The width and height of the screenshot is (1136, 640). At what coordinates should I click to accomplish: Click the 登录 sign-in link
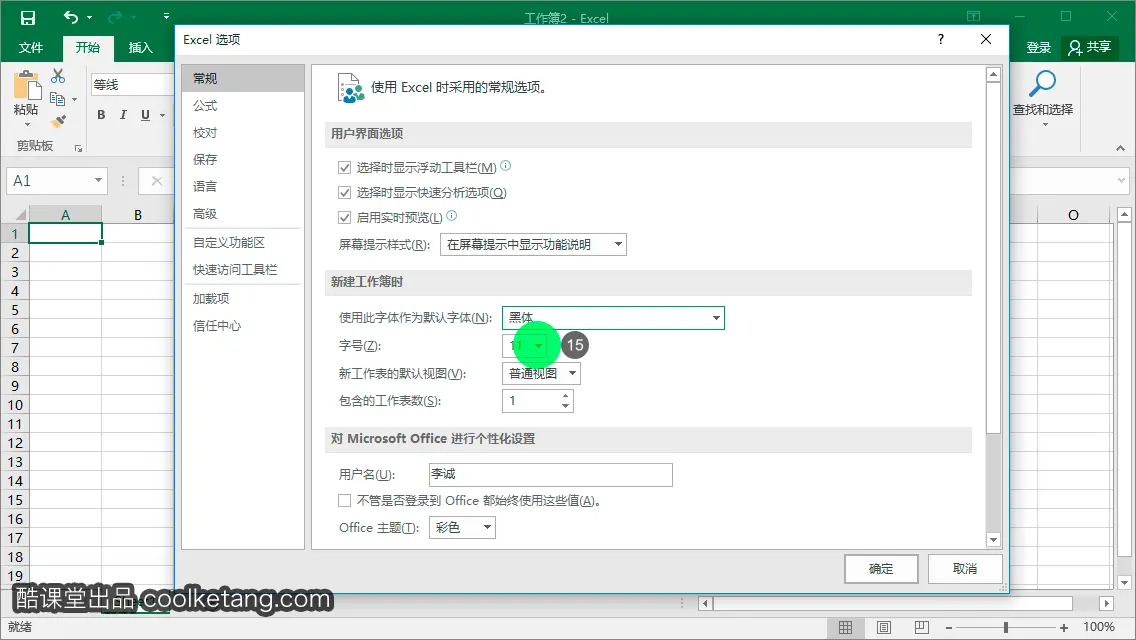[1038, 48]
